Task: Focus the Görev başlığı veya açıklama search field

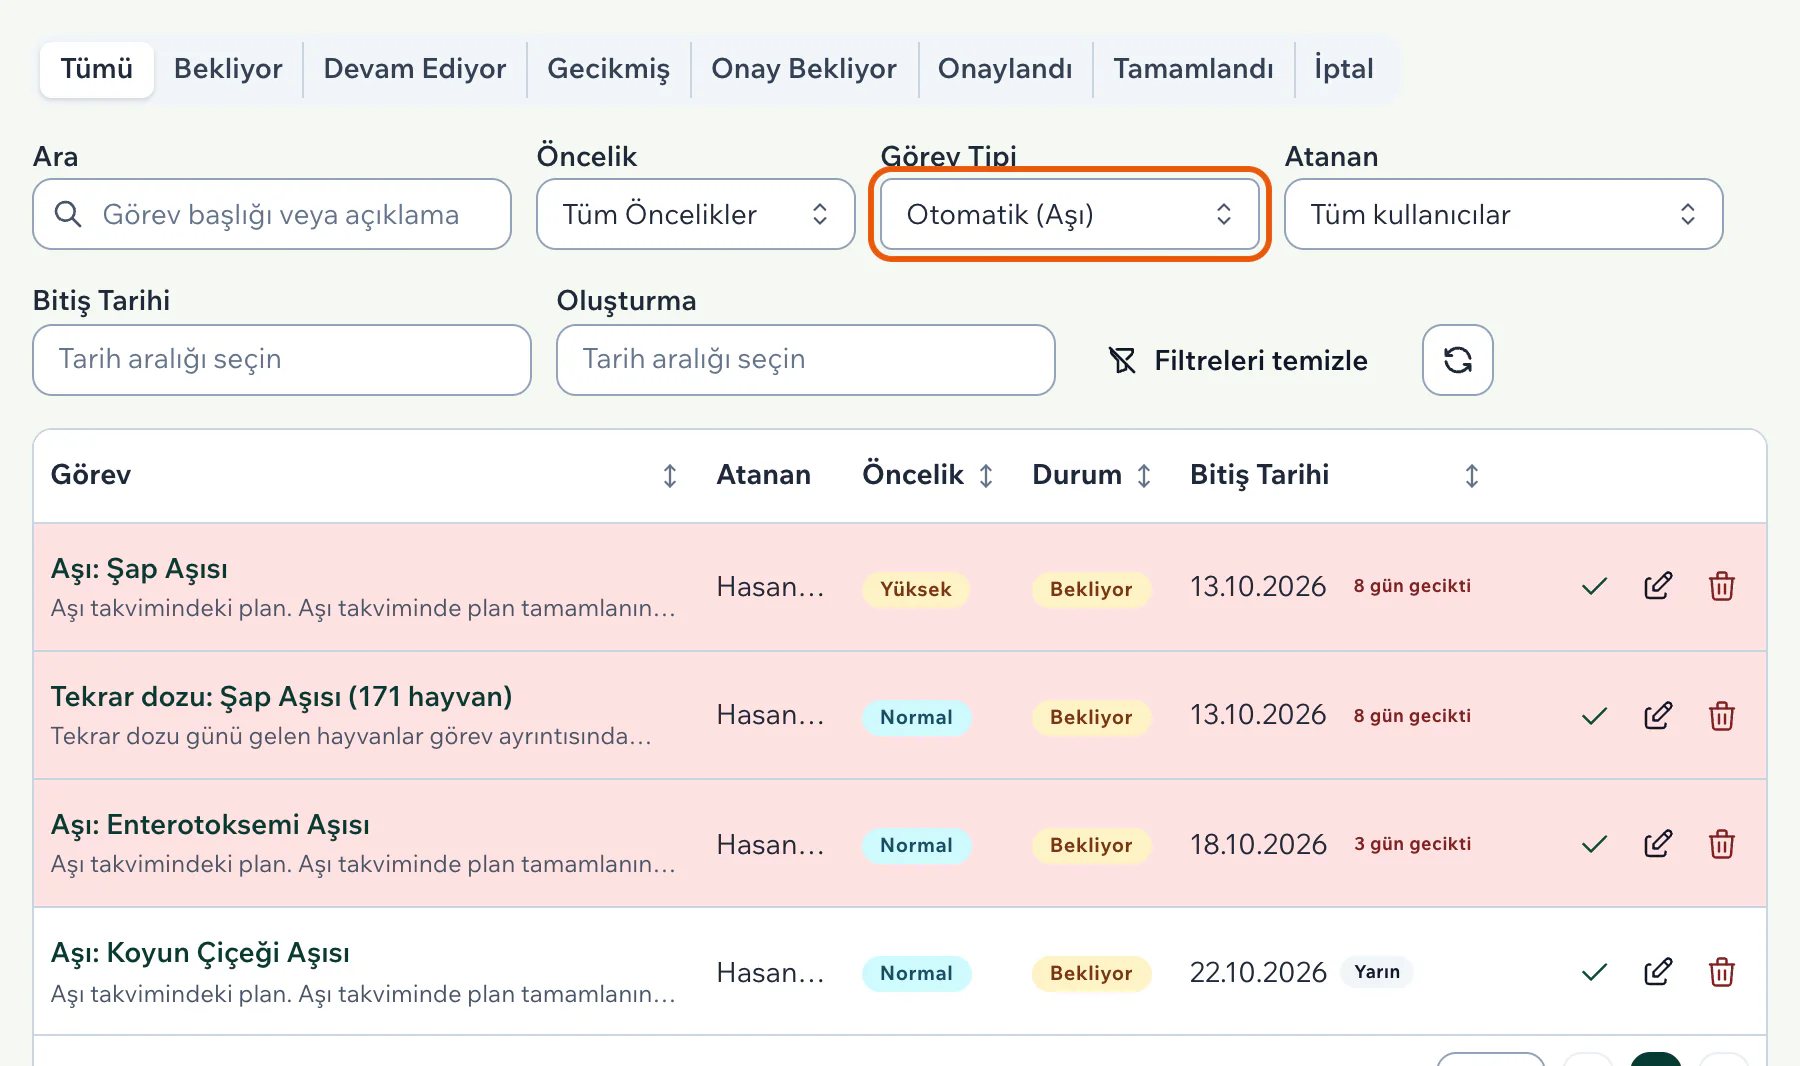Action: (x=272, y=214)
